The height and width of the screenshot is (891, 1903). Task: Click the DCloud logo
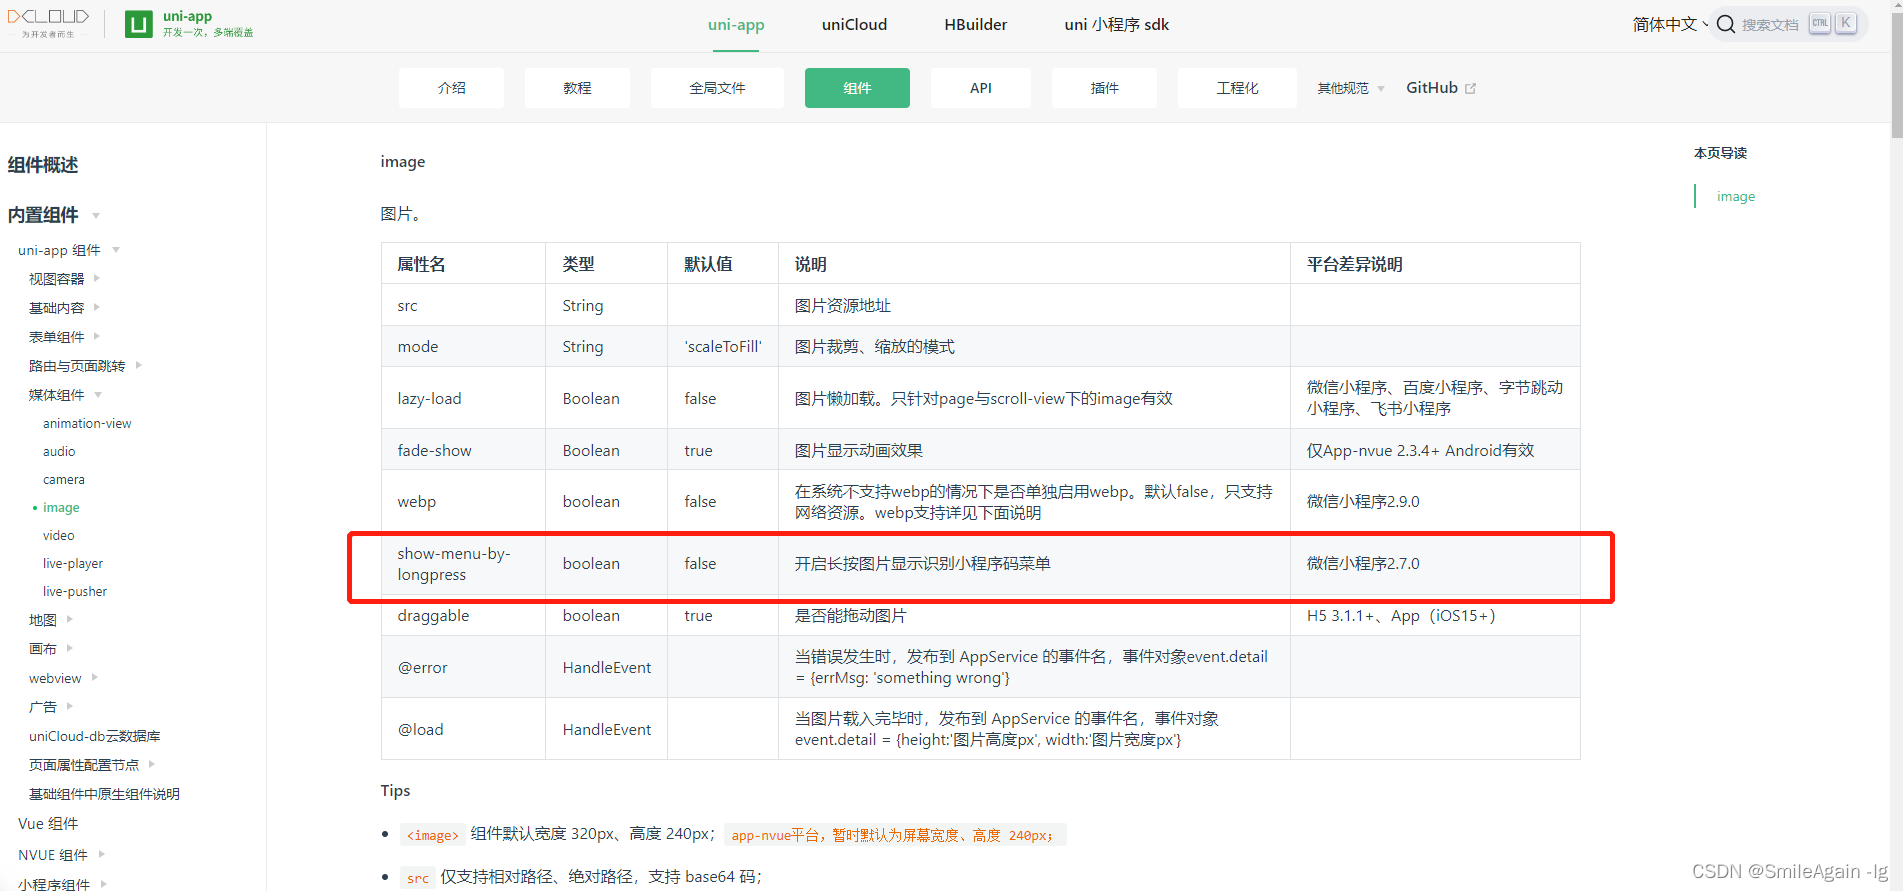click(x=48, y=23)
